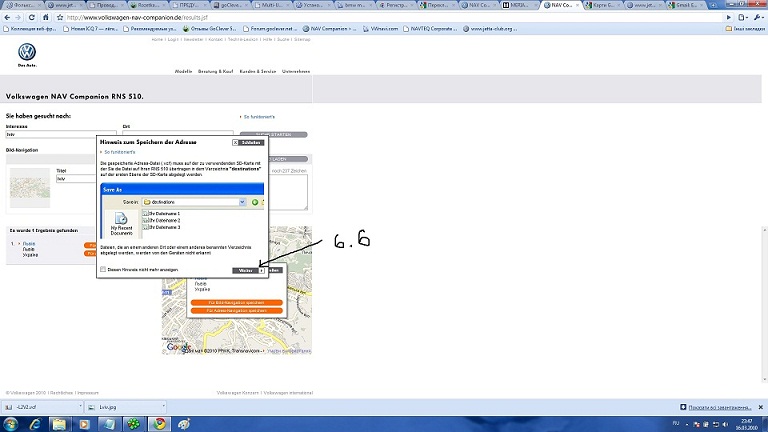
Task: Click the 'Weiter' button in the dialog
Action: click(x=249, y=270)
